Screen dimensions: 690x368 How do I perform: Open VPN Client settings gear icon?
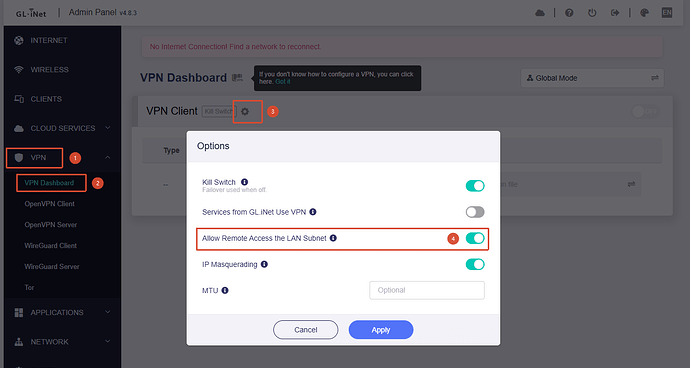(x=245, y=112)
